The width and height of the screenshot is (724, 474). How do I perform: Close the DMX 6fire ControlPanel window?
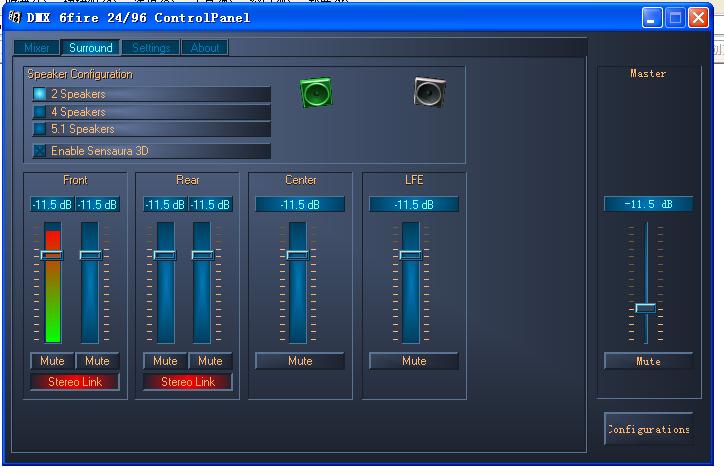pos(699,18)
